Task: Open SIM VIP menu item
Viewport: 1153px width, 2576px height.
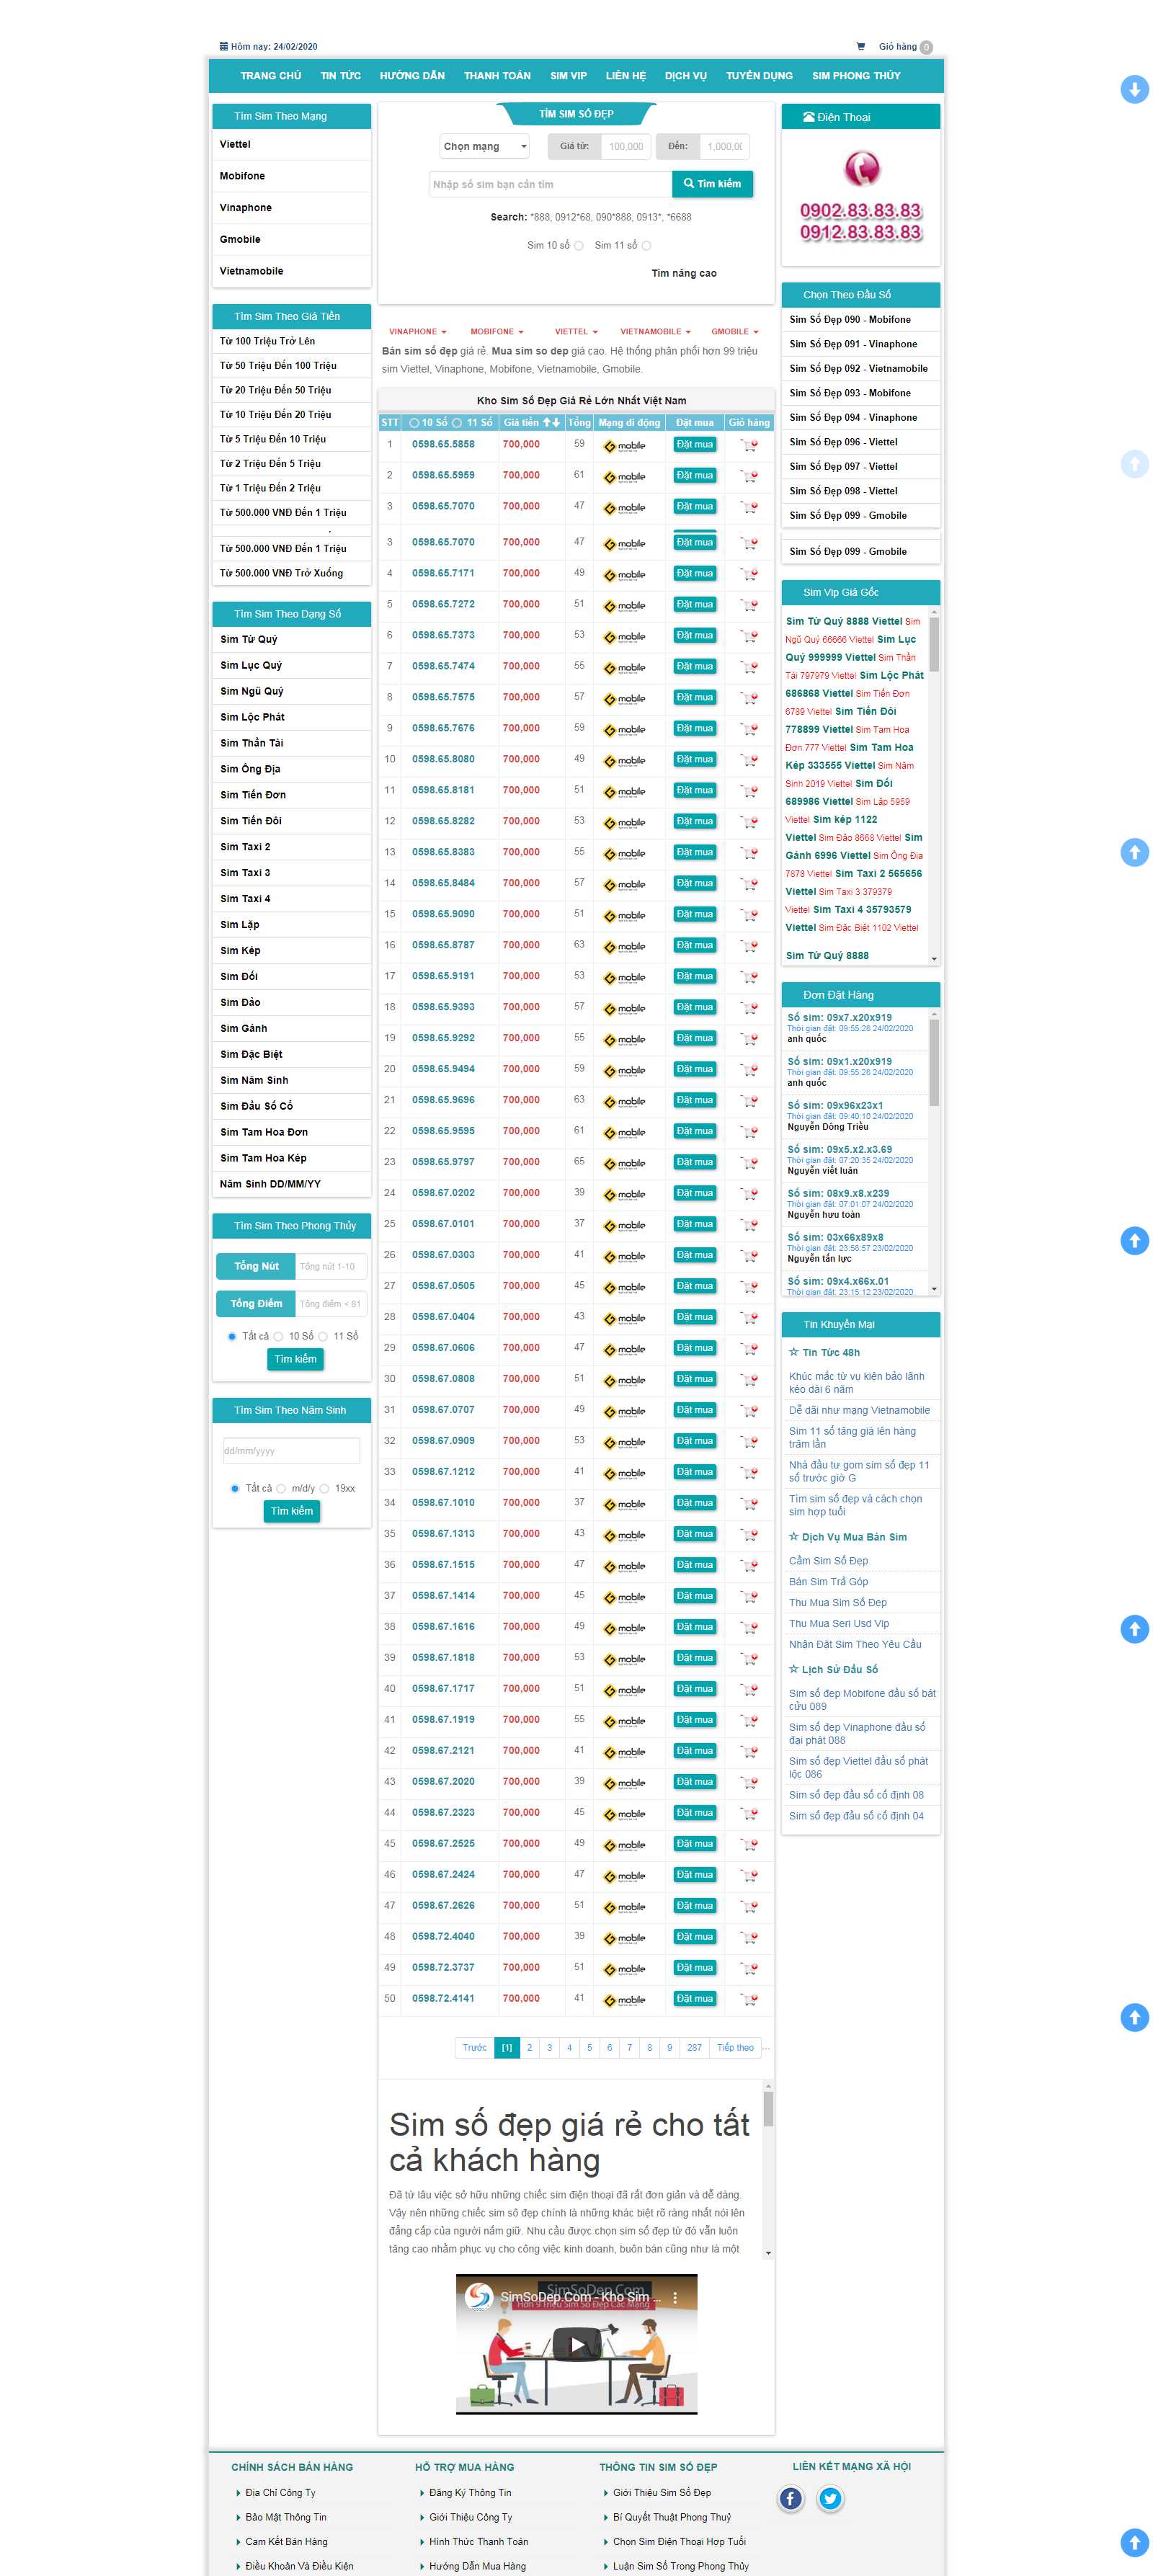Action: pos(568,76)
